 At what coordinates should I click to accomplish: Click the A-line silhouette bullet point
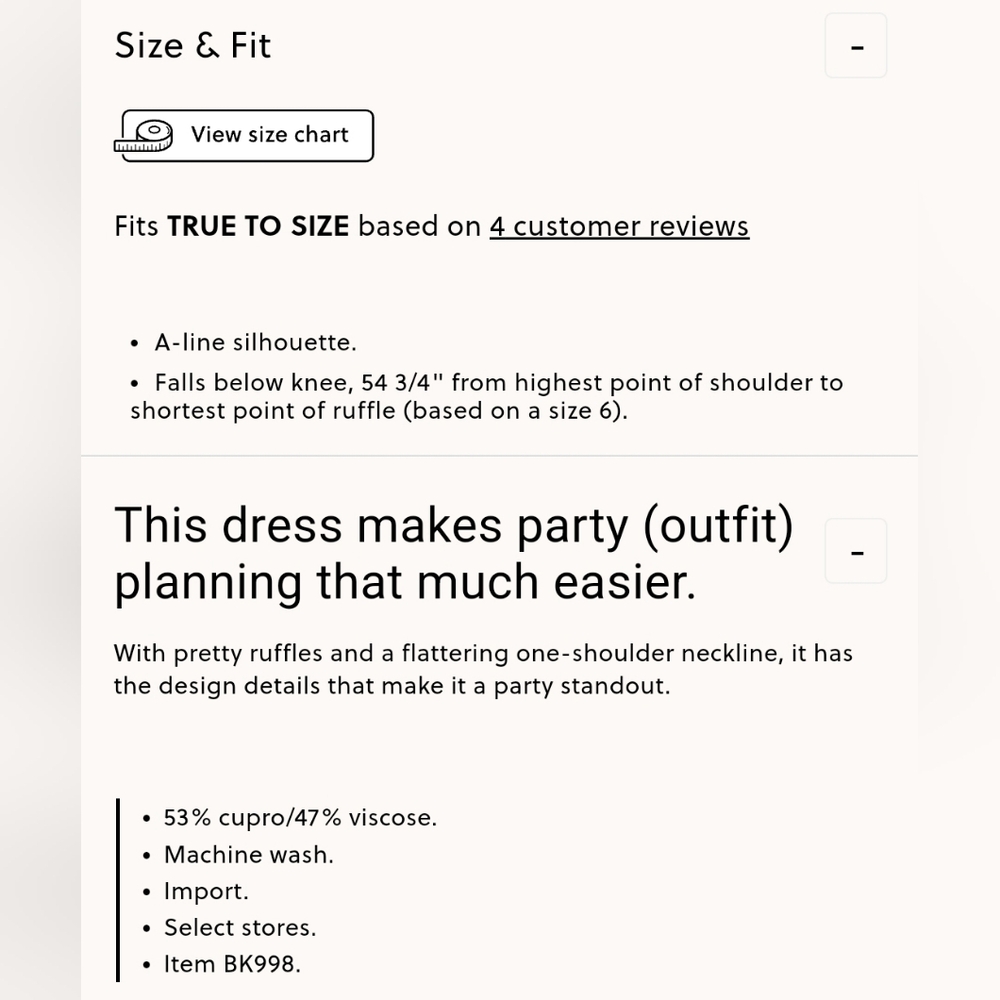tap(254, 342)
